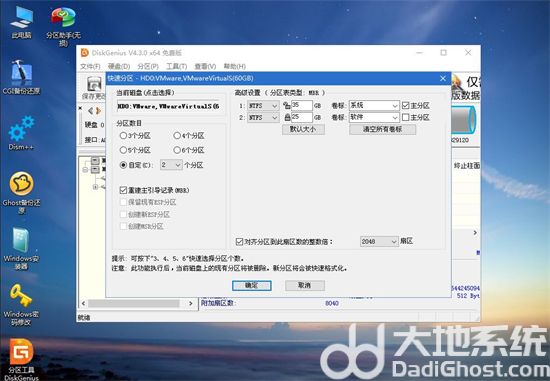The height and width of the screenshot is (381, 550).
Task: Open the 工具(T) menu
Action: pyautogui.click(x=176, y=66)
